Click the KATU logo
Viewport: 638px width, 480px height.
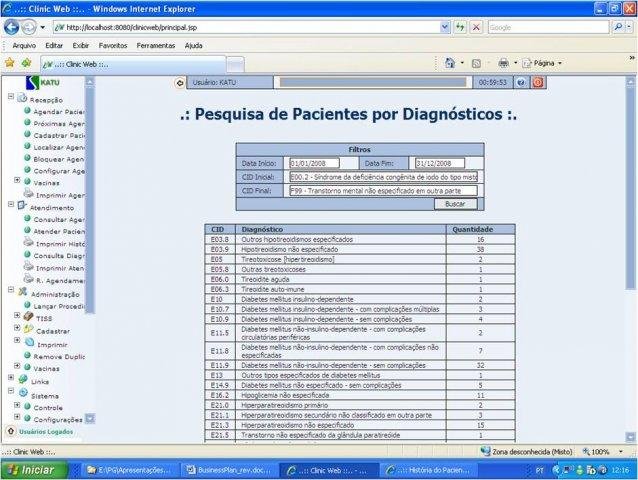pos(43,83)
